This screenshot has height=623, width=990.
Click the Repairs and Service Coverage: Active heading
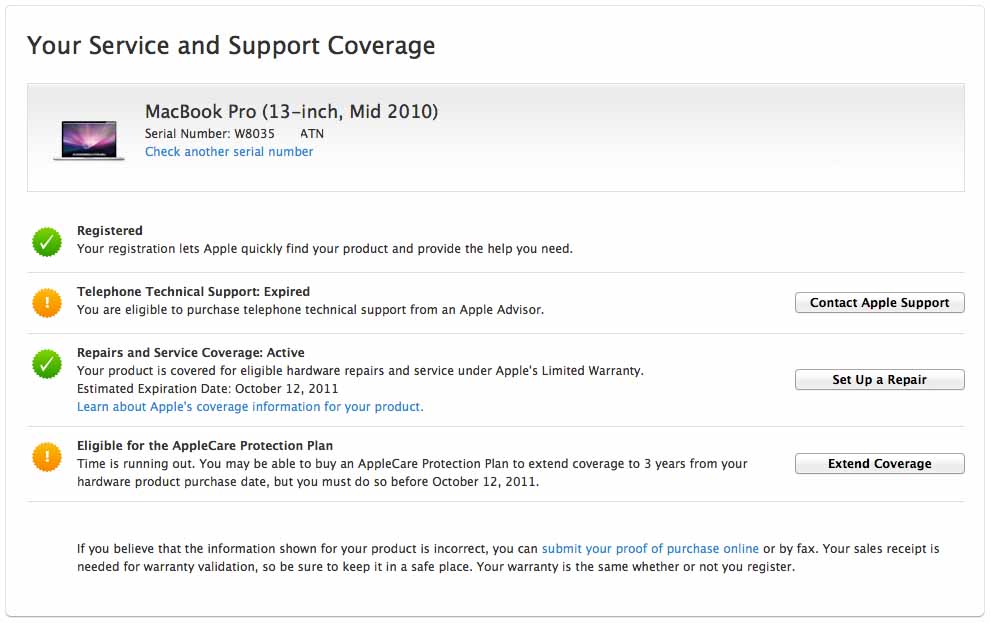tap(190, 353)
